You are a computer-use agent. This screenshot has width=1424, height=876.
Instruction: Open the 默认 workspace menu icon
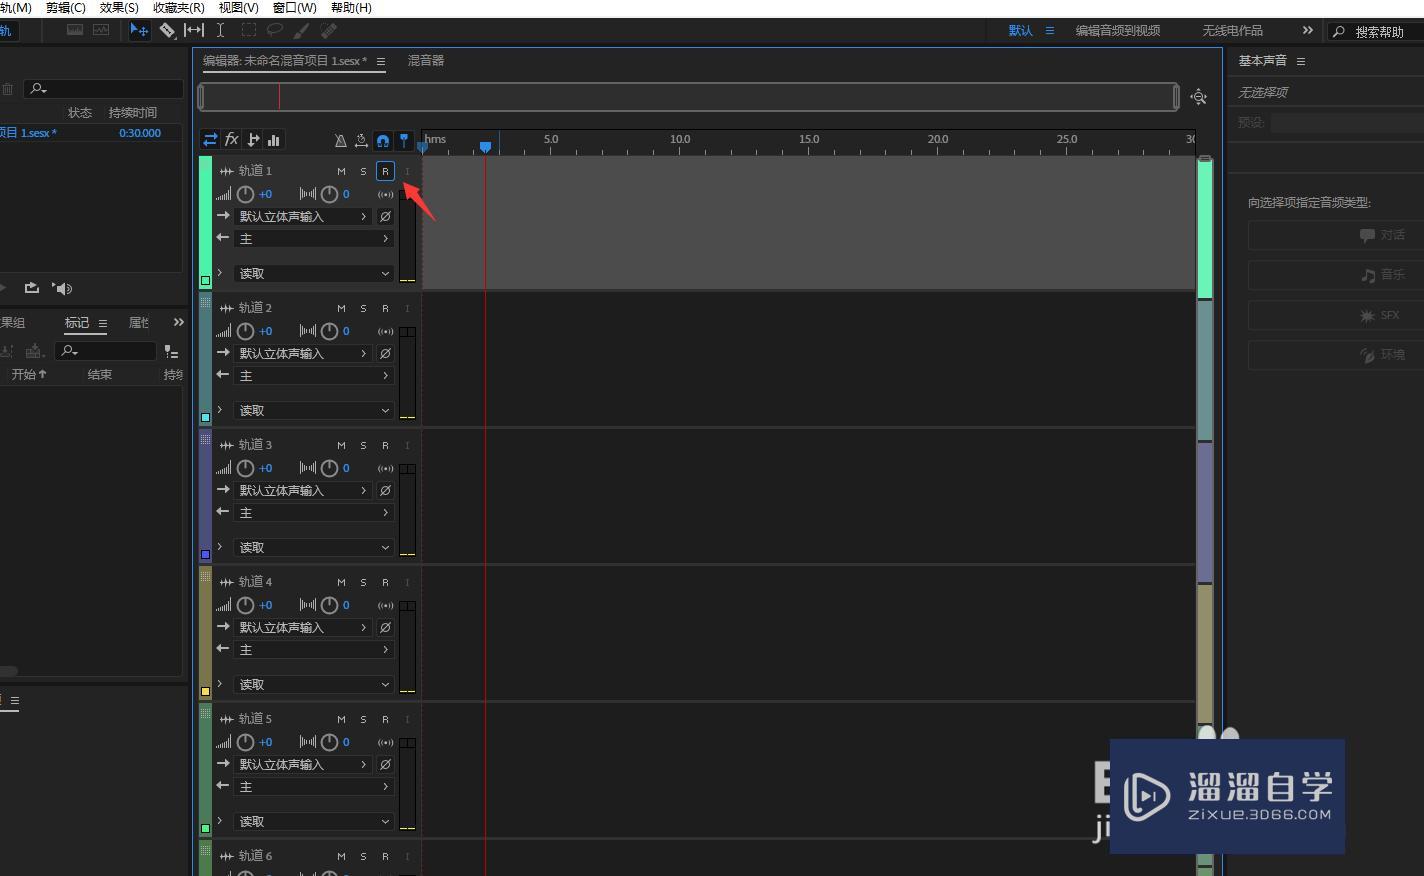(1050, 31)
